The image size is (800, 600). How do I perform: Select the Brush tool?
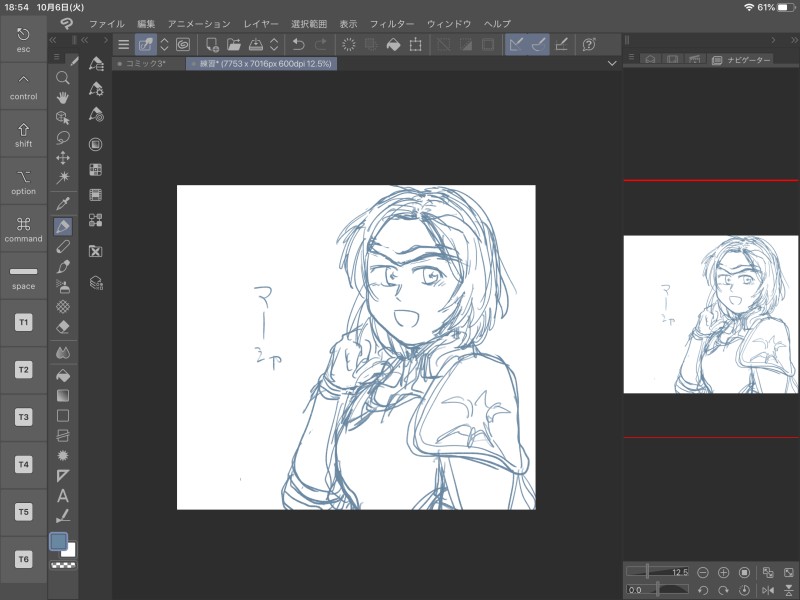(63, 266)
